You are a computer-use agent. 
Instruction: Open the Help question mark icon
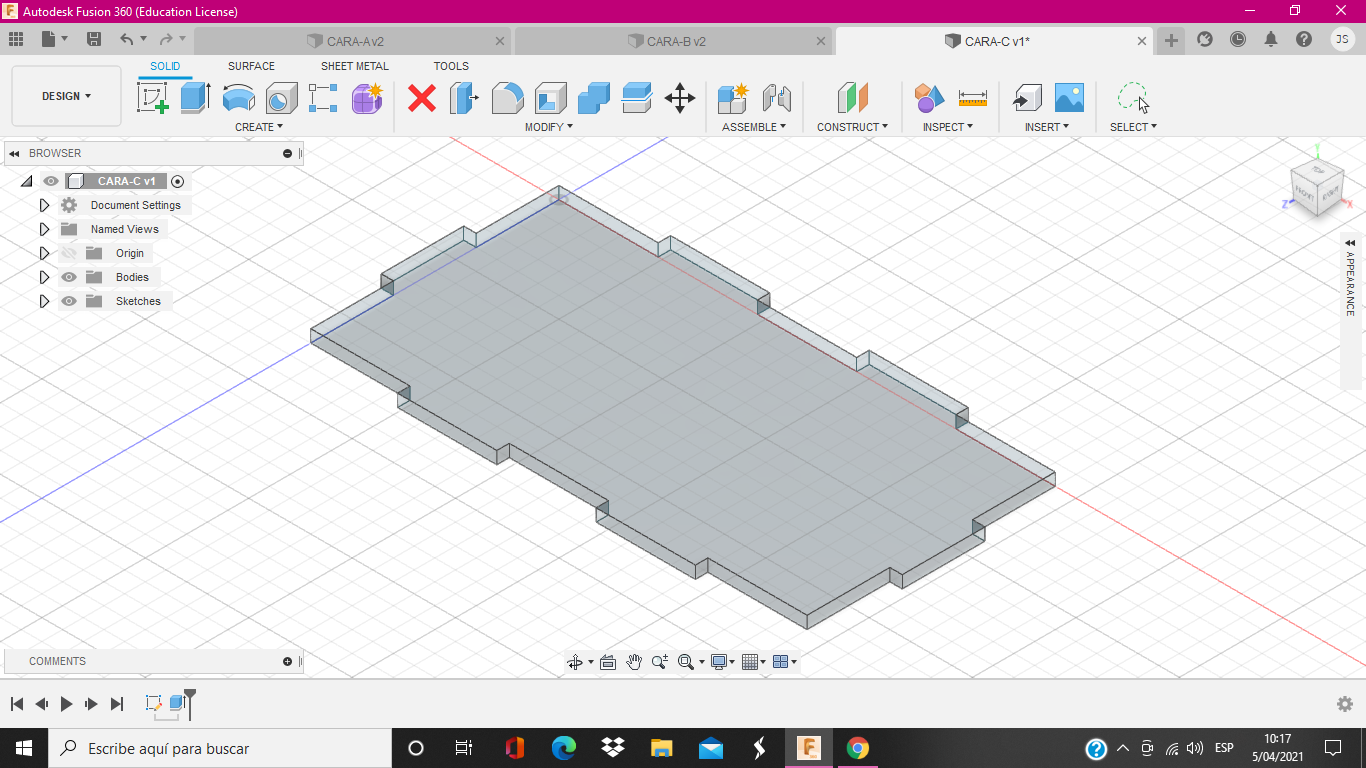1304,40
